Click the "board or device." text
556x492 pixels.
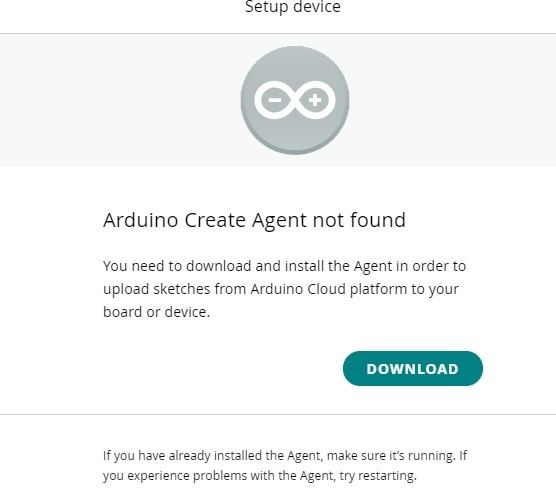click(x=156, y=312)
